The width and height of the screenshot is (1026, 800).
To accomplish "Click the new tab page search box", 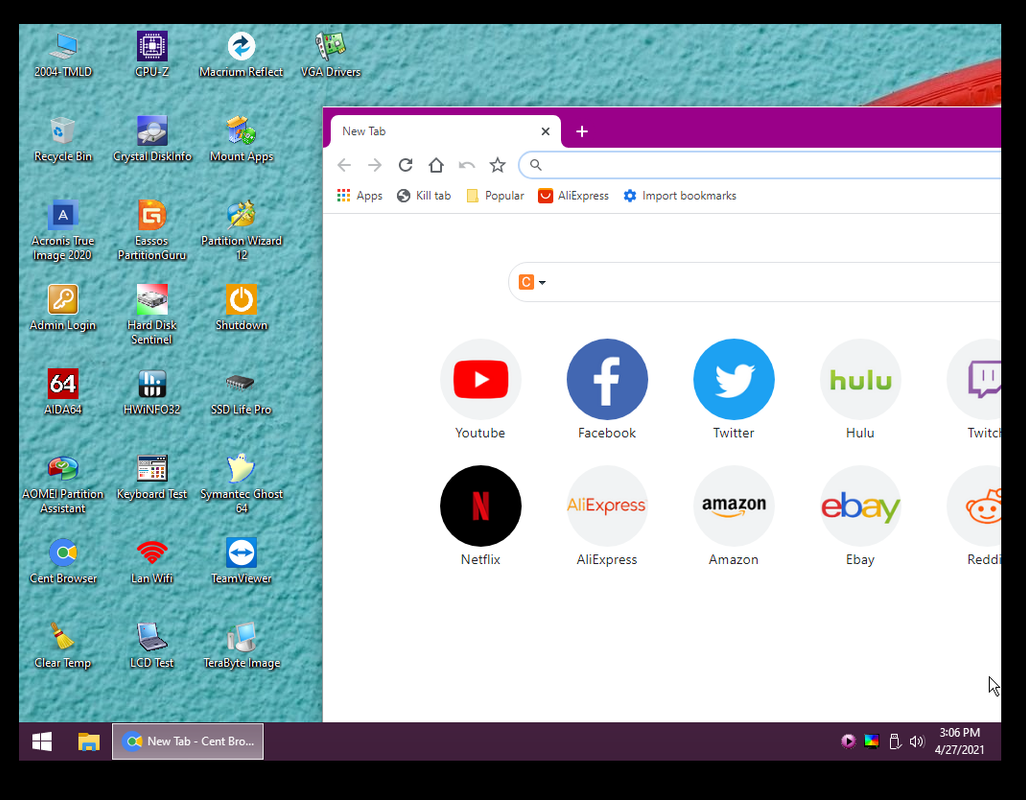I will (x=754, y=282).
